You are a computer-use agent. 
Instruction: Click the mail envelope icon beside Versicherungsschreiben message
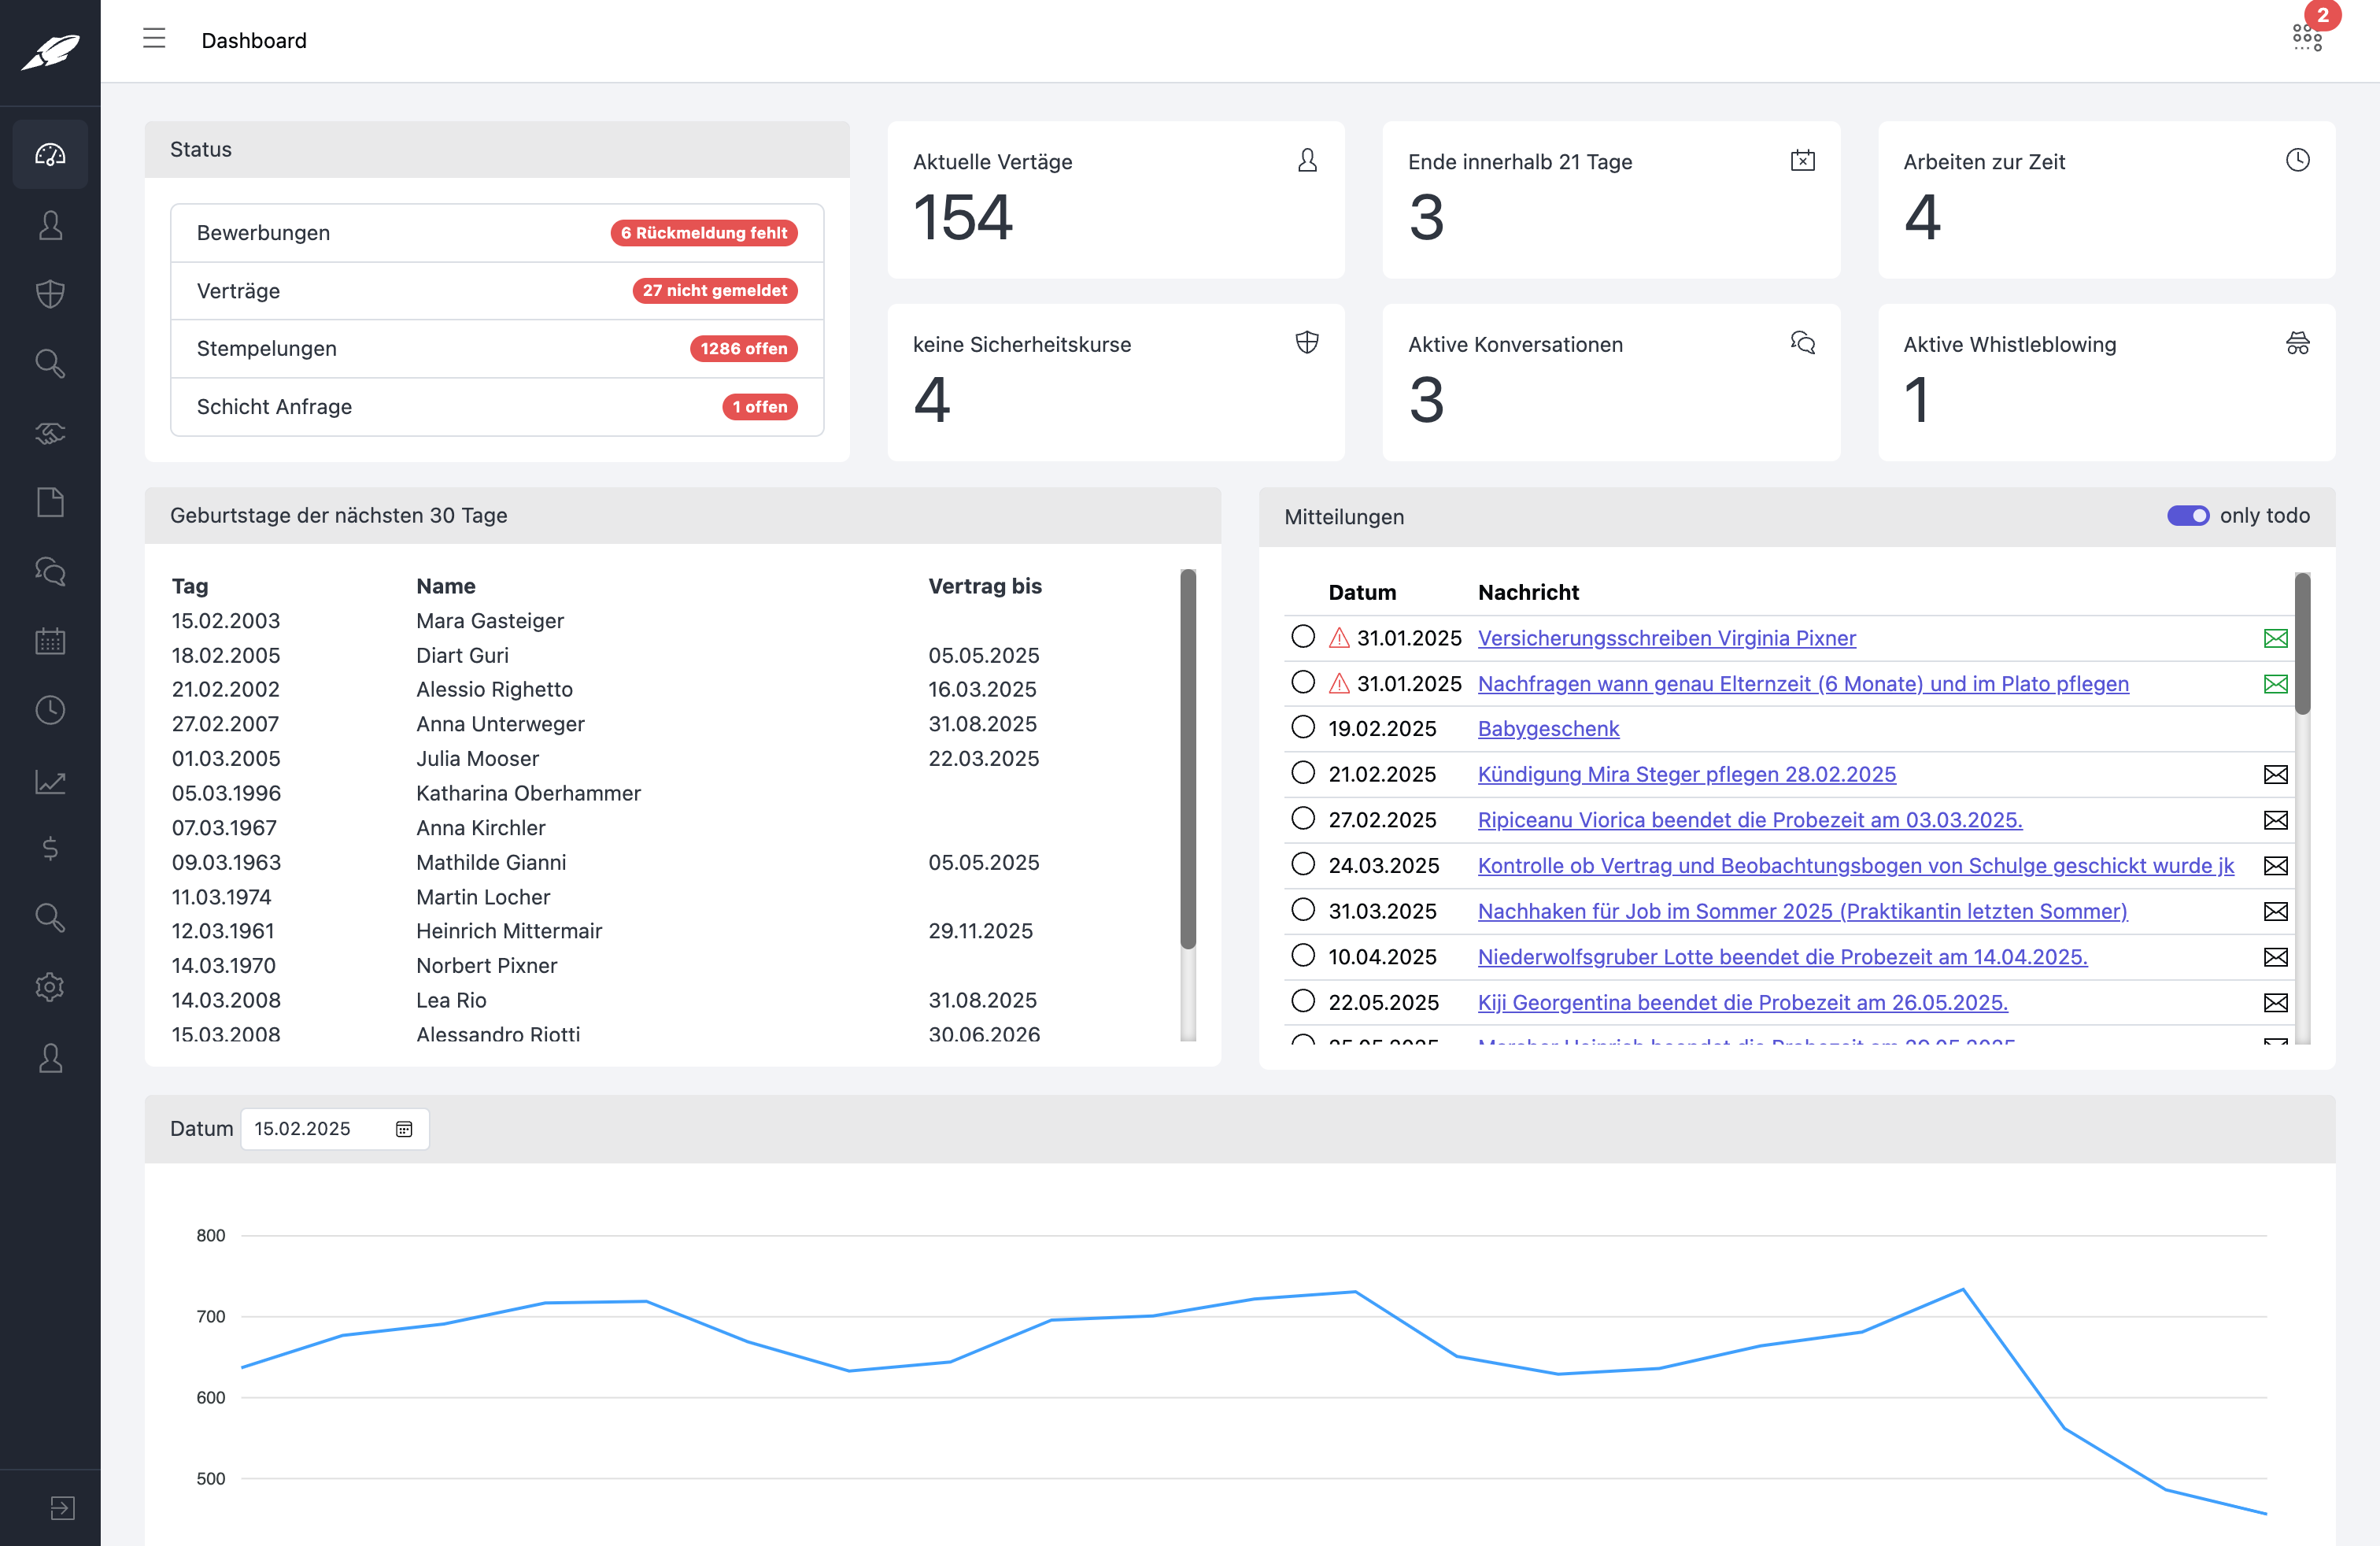(x=2276, y=638)
